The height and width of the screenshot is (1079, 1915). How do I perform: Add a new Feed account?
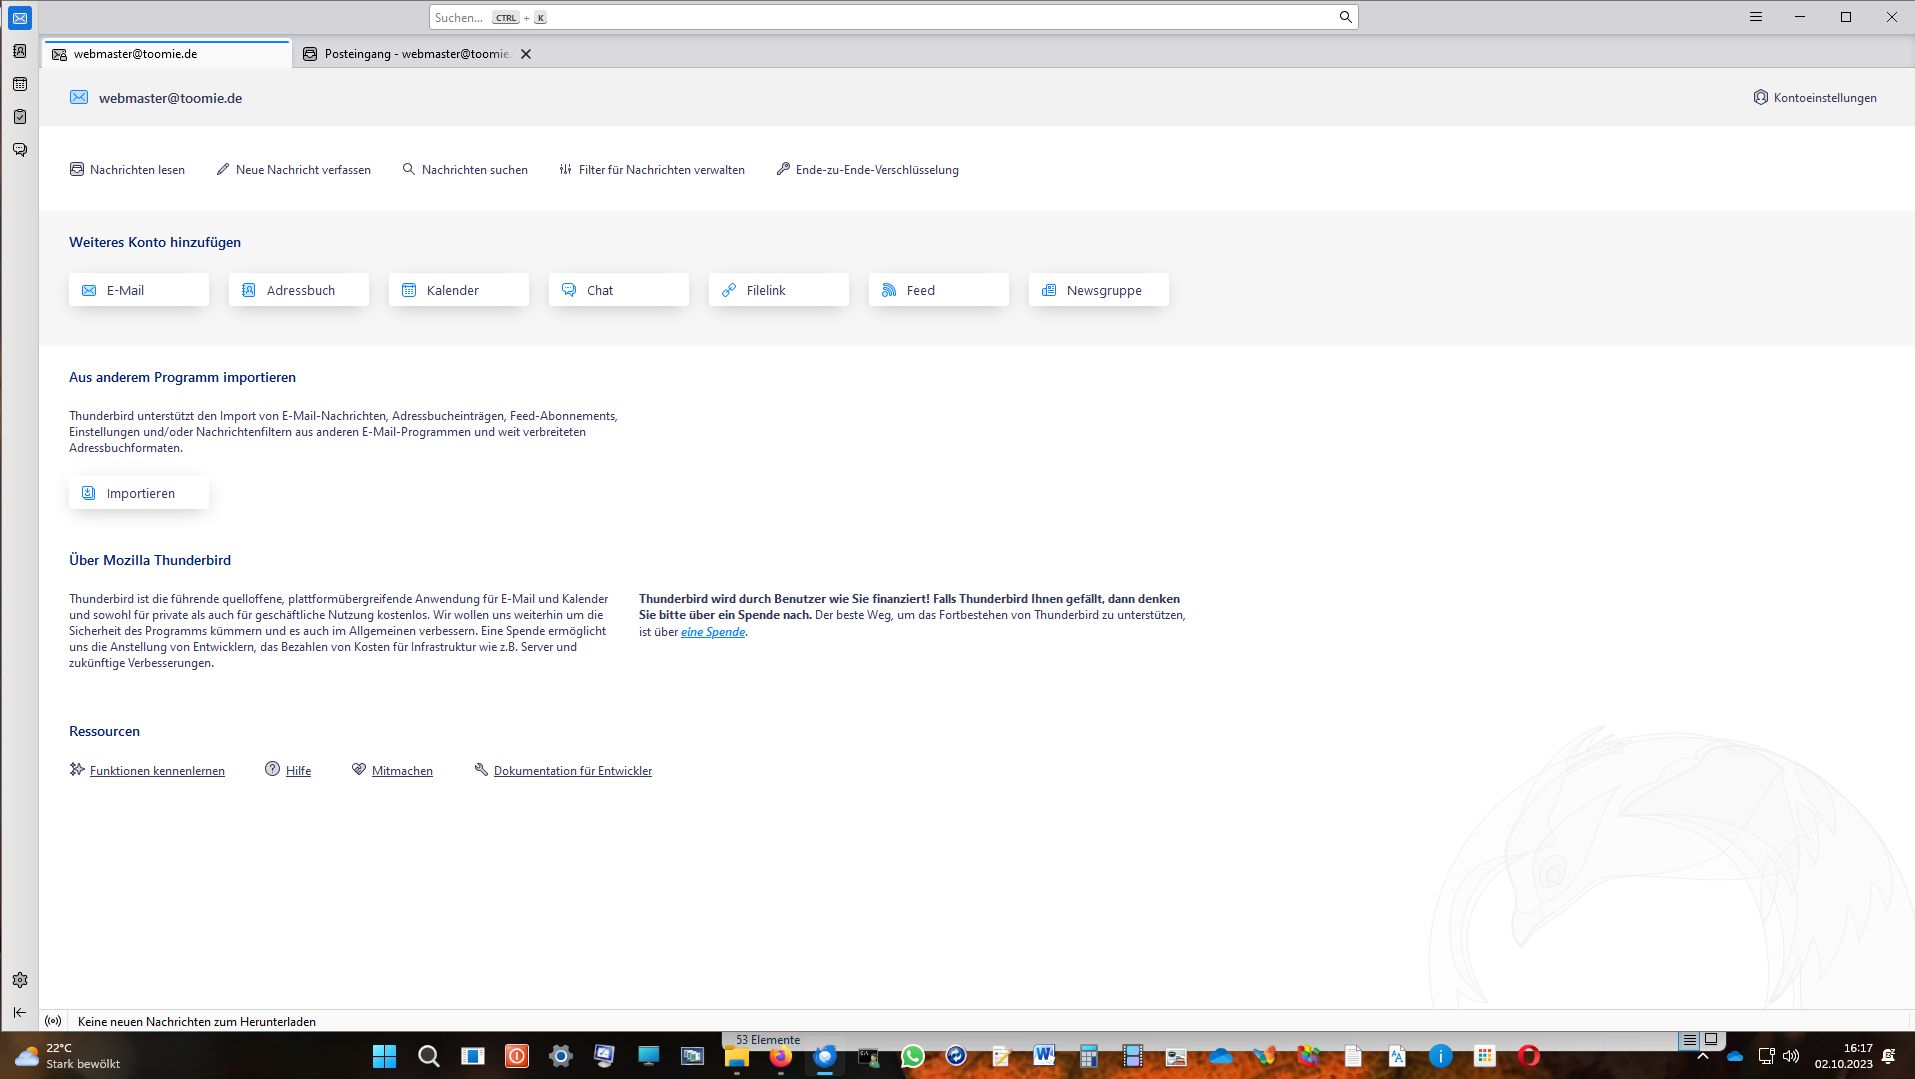[x=939, y=290]
